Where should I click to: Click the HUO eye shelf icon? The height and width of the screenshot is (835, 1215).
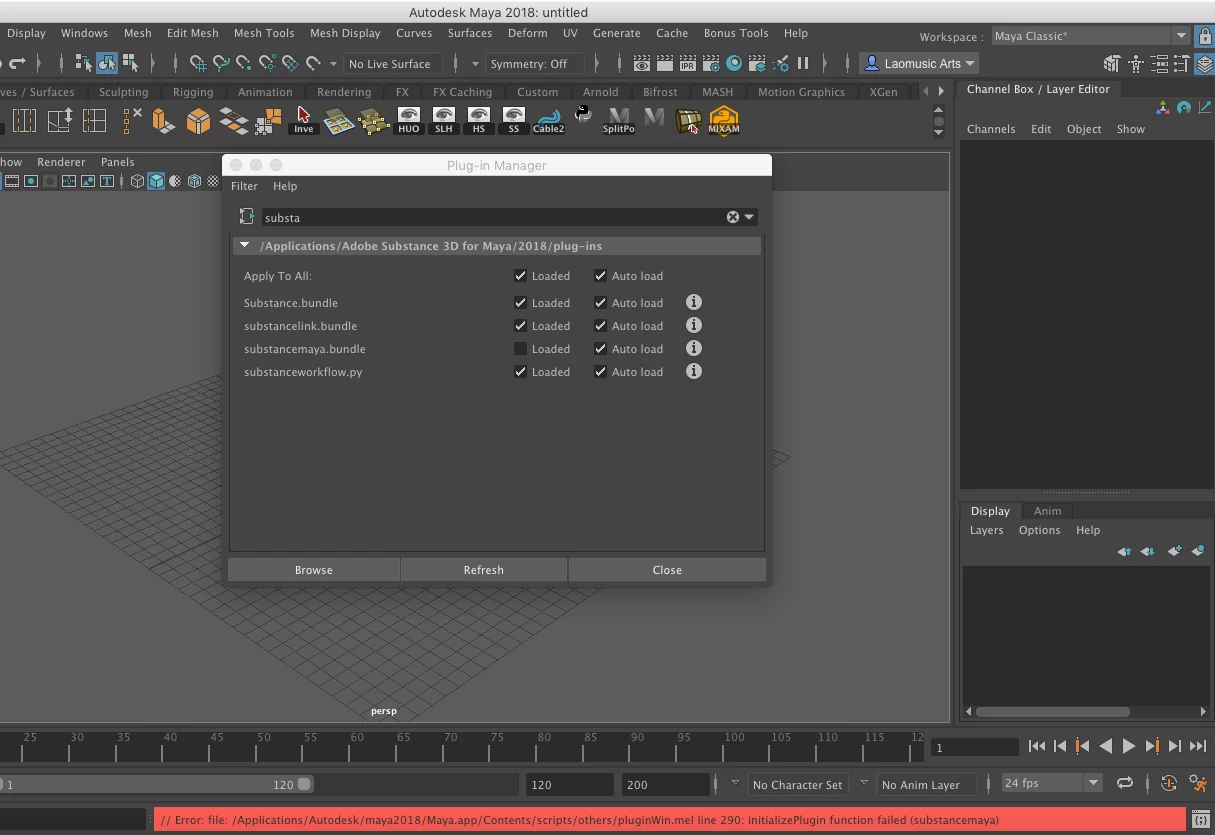(409, 121)
